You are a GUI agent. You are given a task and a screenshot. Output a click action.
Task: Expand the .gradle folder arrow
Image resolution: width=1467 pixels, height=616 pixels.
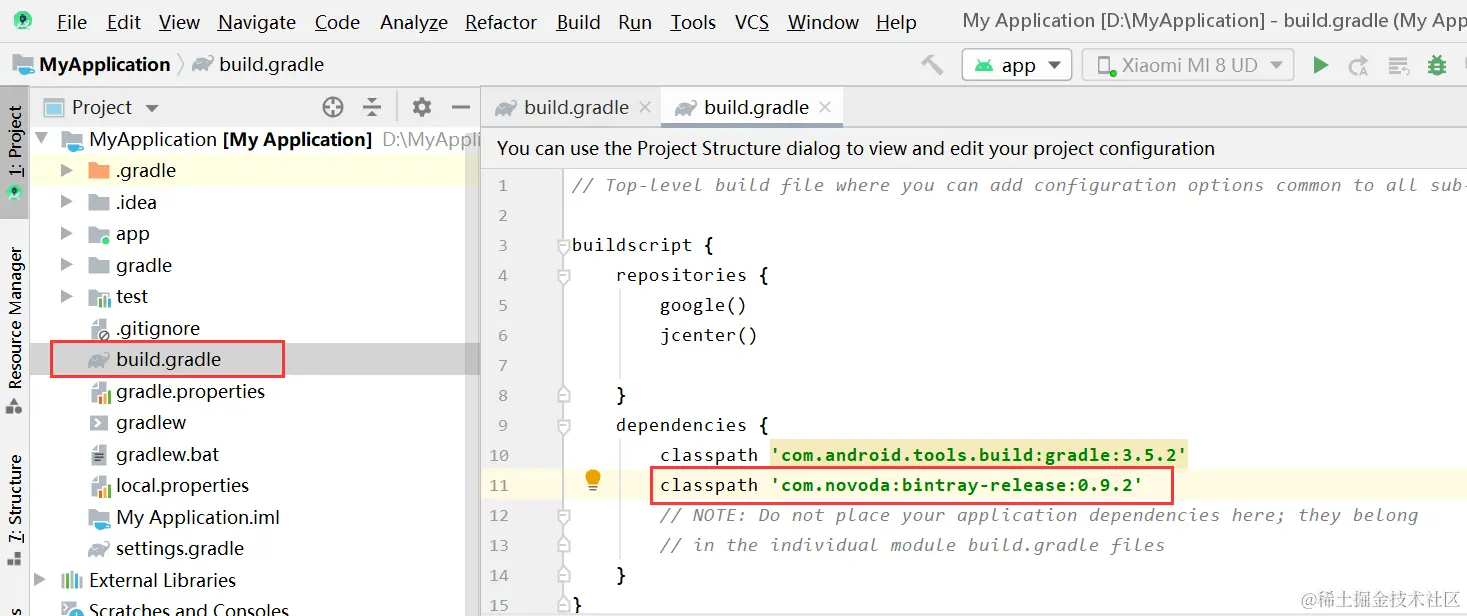click(x=67, y=171)
